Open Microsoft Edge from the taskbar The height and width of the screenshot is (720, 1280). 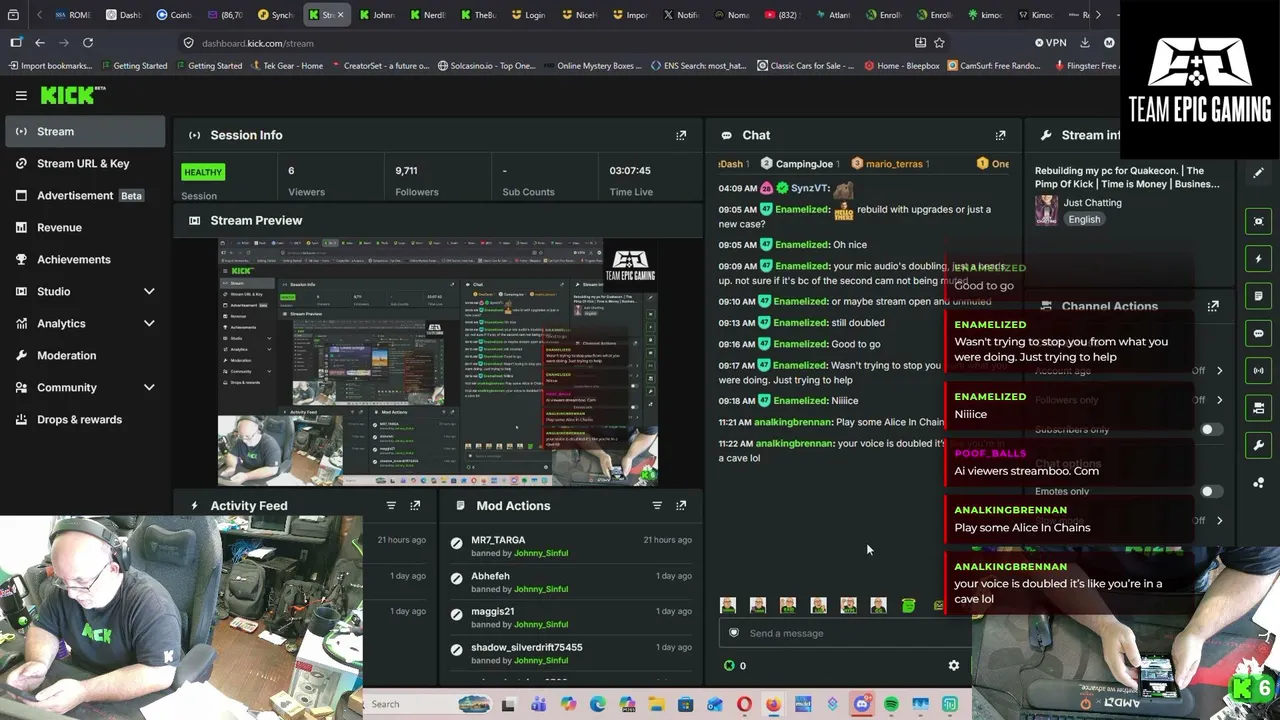(598, 704)
